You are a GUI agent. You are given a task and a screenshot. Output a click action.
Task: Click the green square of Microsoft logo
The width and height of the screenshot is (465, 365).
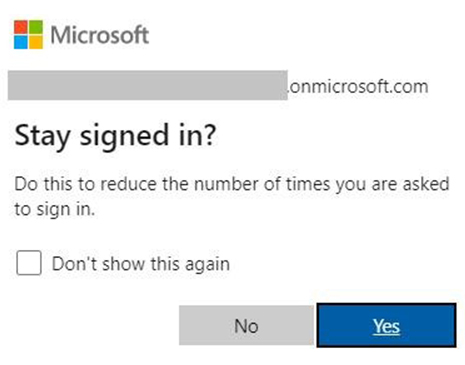(36, 27)
